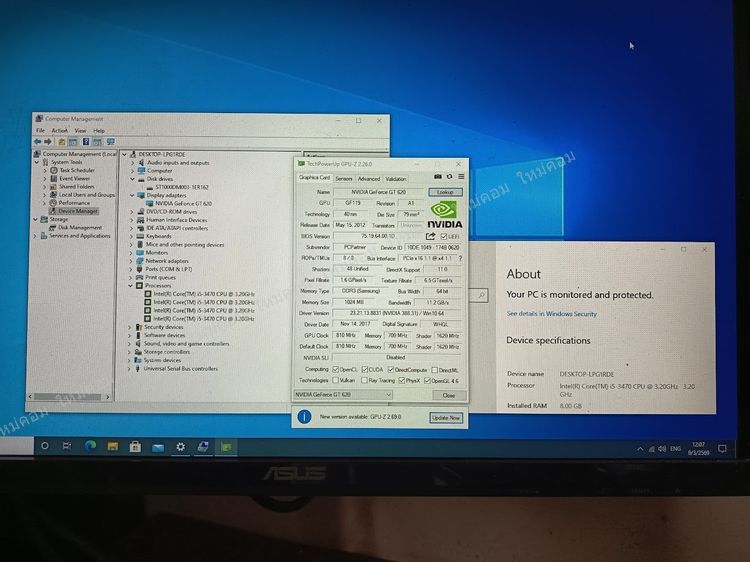
Task: Click the NVIDIA logo in GPU-Z
Action: [444, 214]
